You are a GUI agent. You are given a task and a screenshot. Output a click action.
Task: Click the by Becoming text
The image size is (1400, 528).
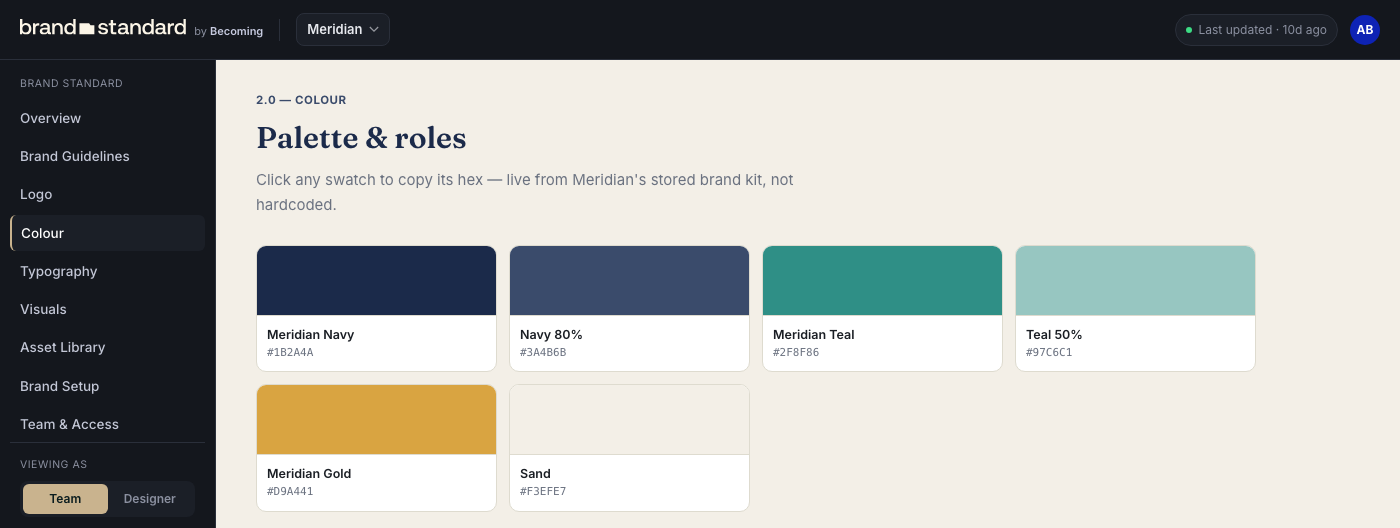[x=229, y=31]
